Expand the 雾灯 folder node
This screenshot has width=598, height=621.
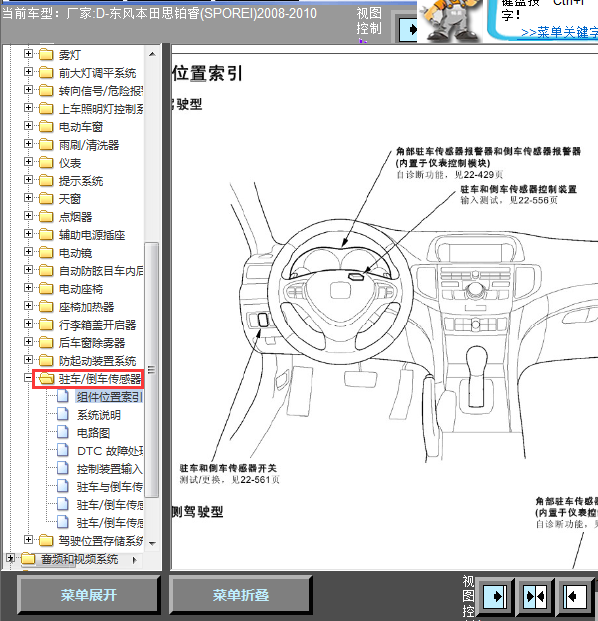point(28,53)
